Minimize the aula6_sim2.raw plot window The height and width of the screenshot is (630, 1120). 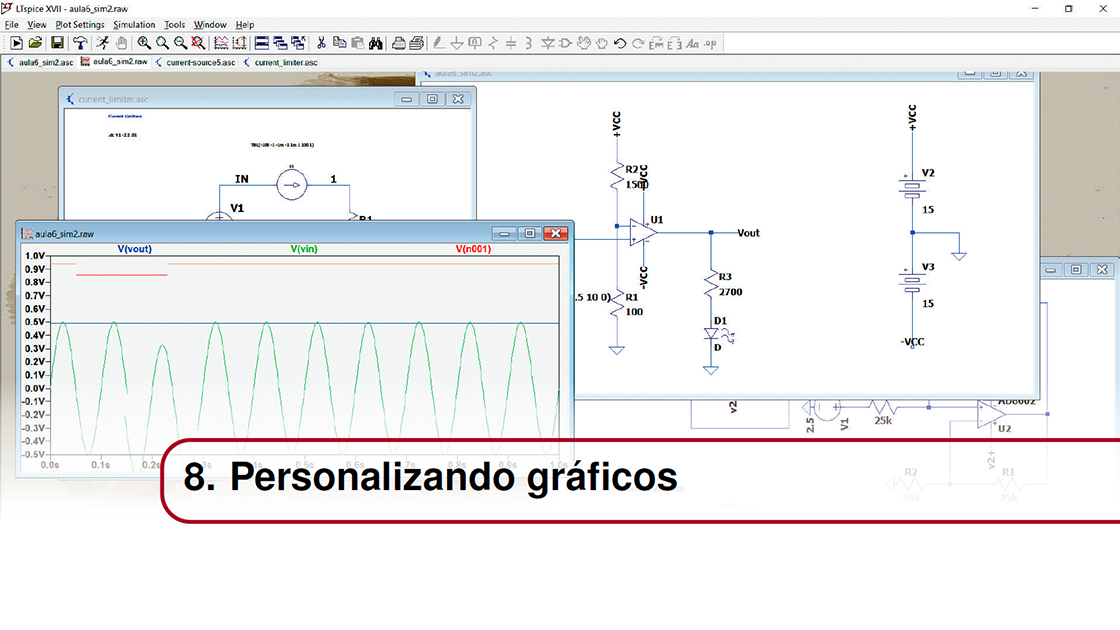click(504, 234)
